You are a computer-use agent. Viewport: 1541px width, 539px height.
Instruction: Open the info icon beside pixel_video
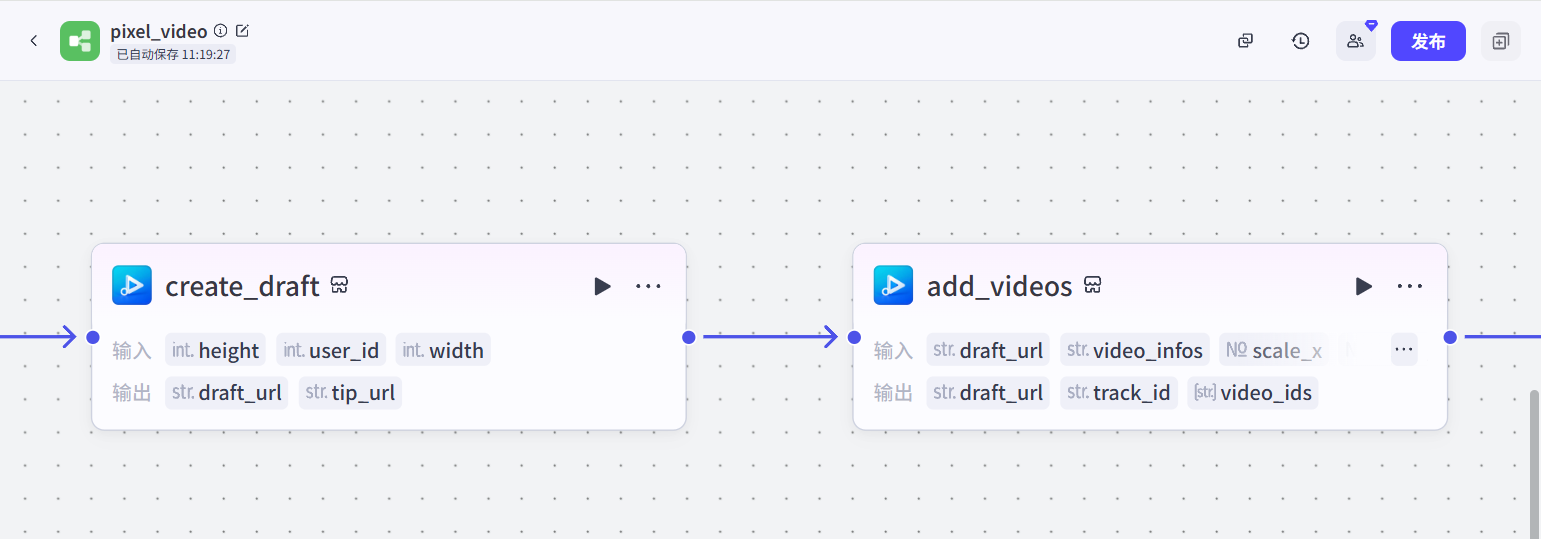point(221,31)
